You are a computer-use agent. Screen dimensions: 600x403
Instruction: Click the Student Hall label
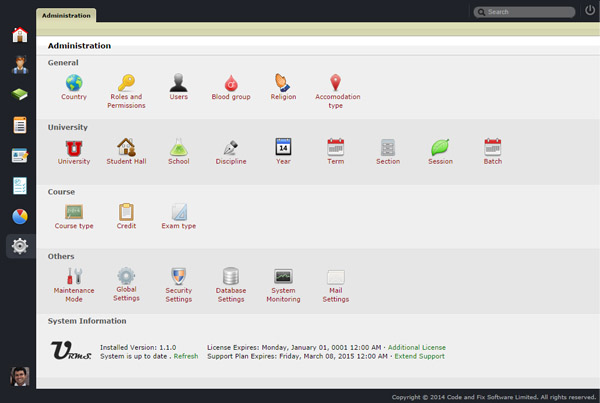point(126,161)
